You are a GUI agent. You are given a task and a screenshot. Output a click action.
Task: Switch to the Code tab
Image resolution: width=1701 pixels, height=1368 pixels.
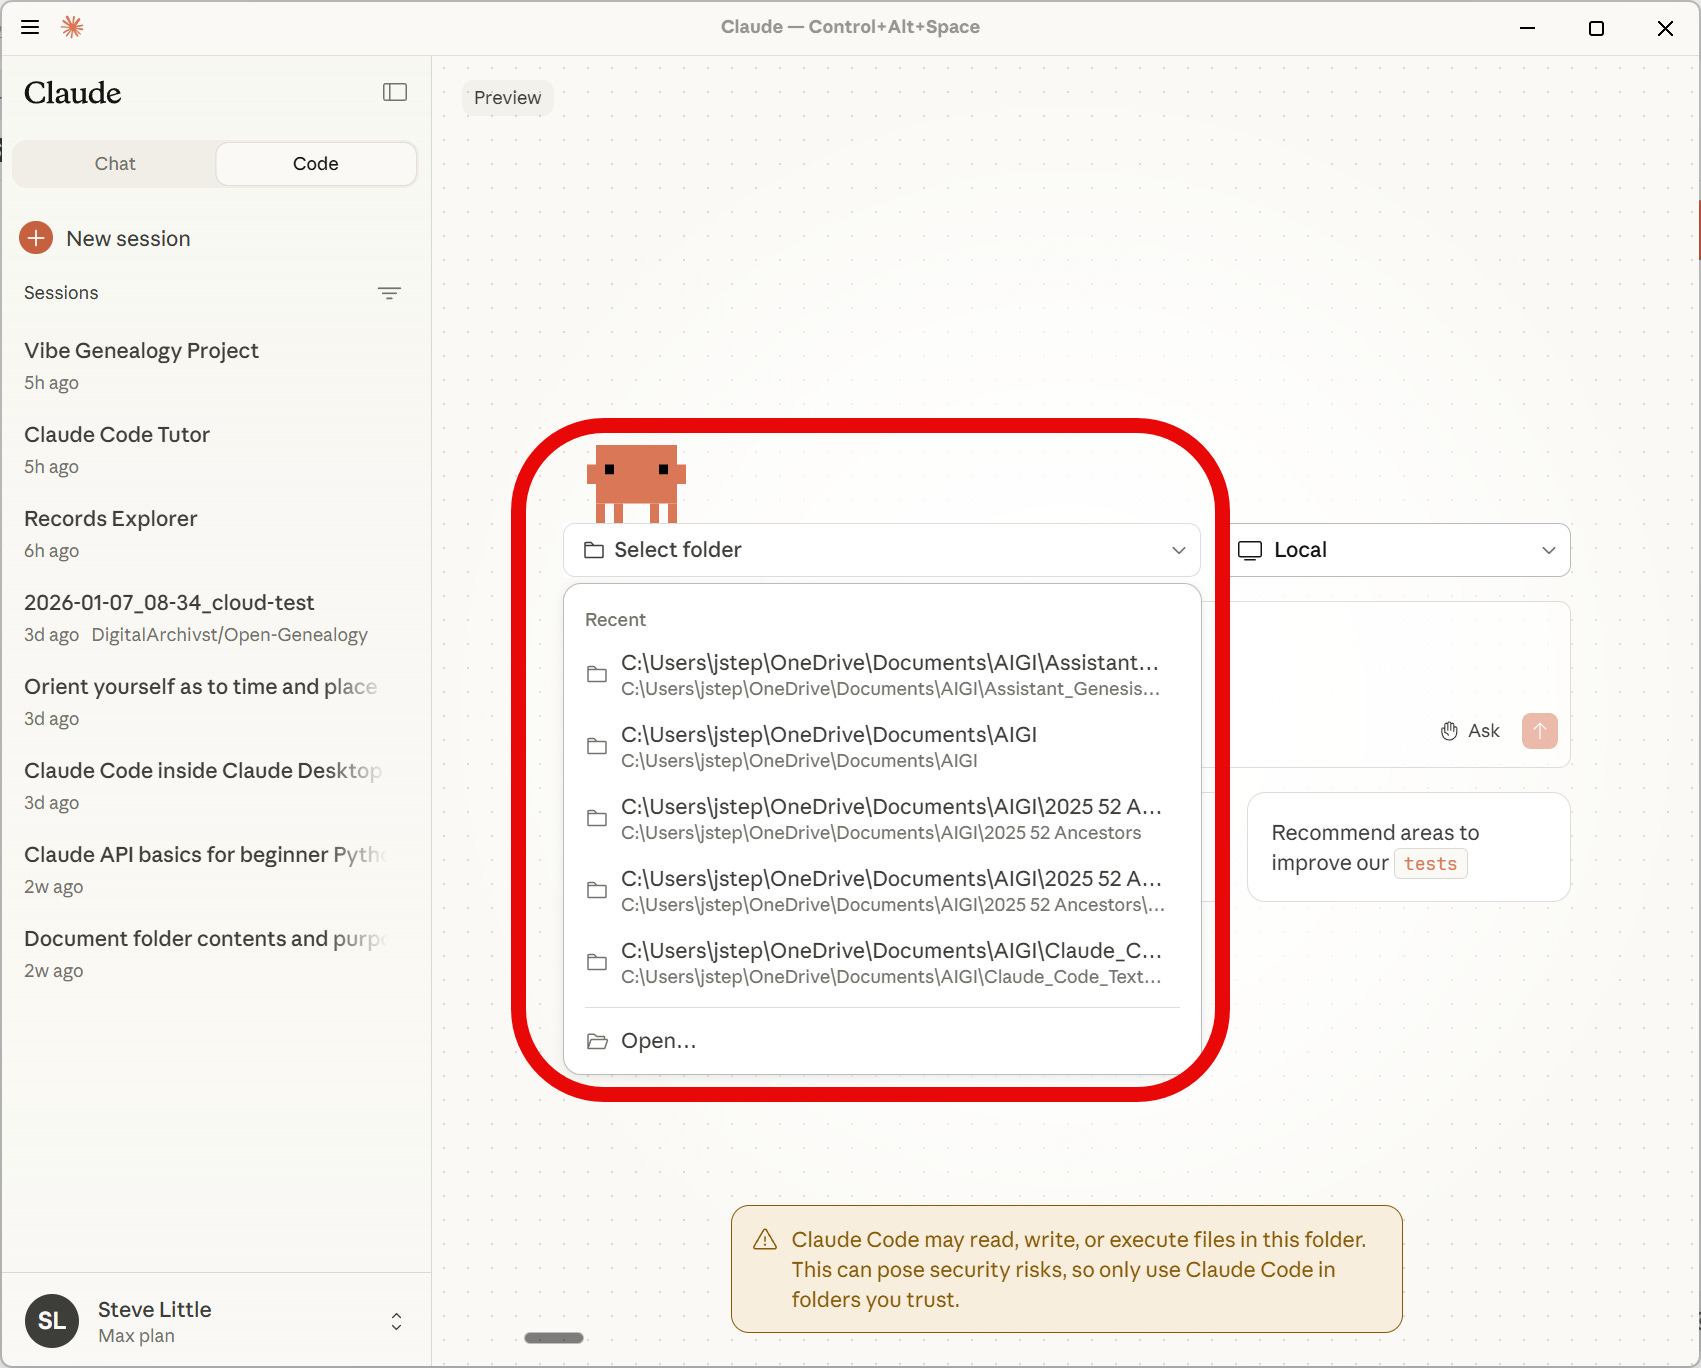(316, 163)
